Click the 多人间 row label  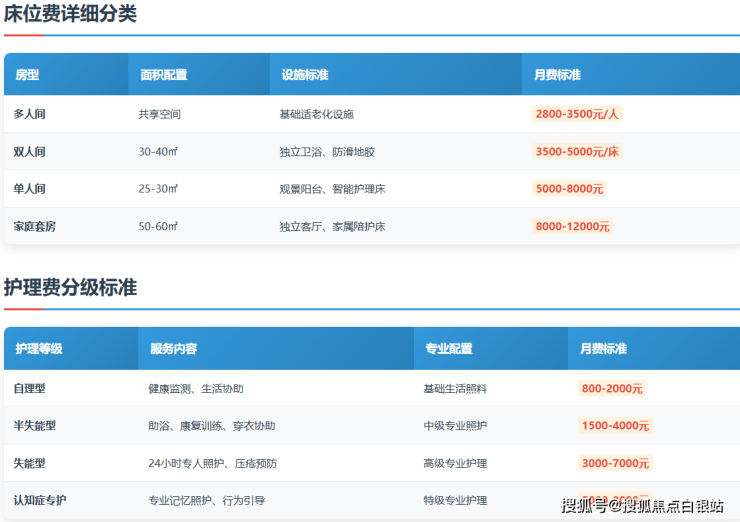[29, 114]
